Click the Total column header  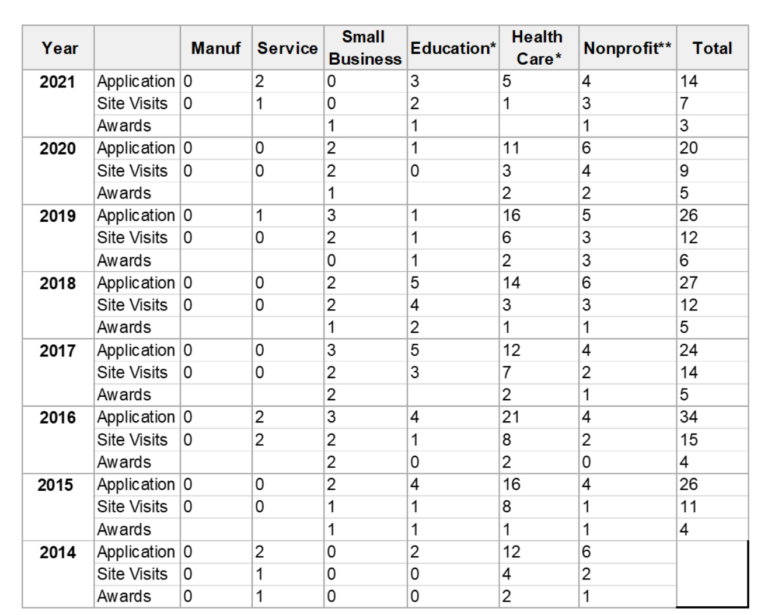pos(712,48)
